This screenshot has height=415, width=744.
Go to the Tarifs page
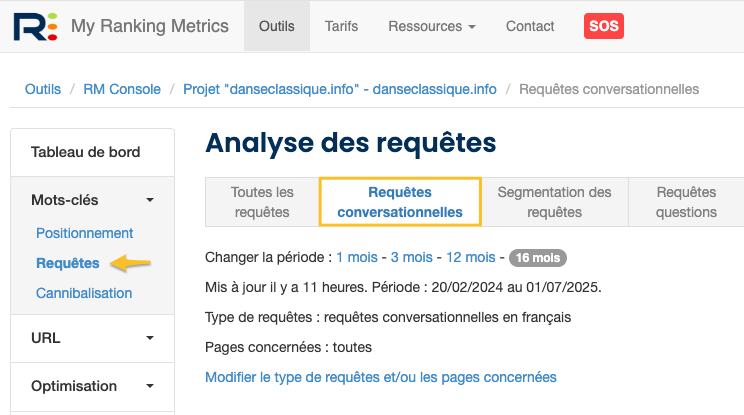tap(341, 26)
